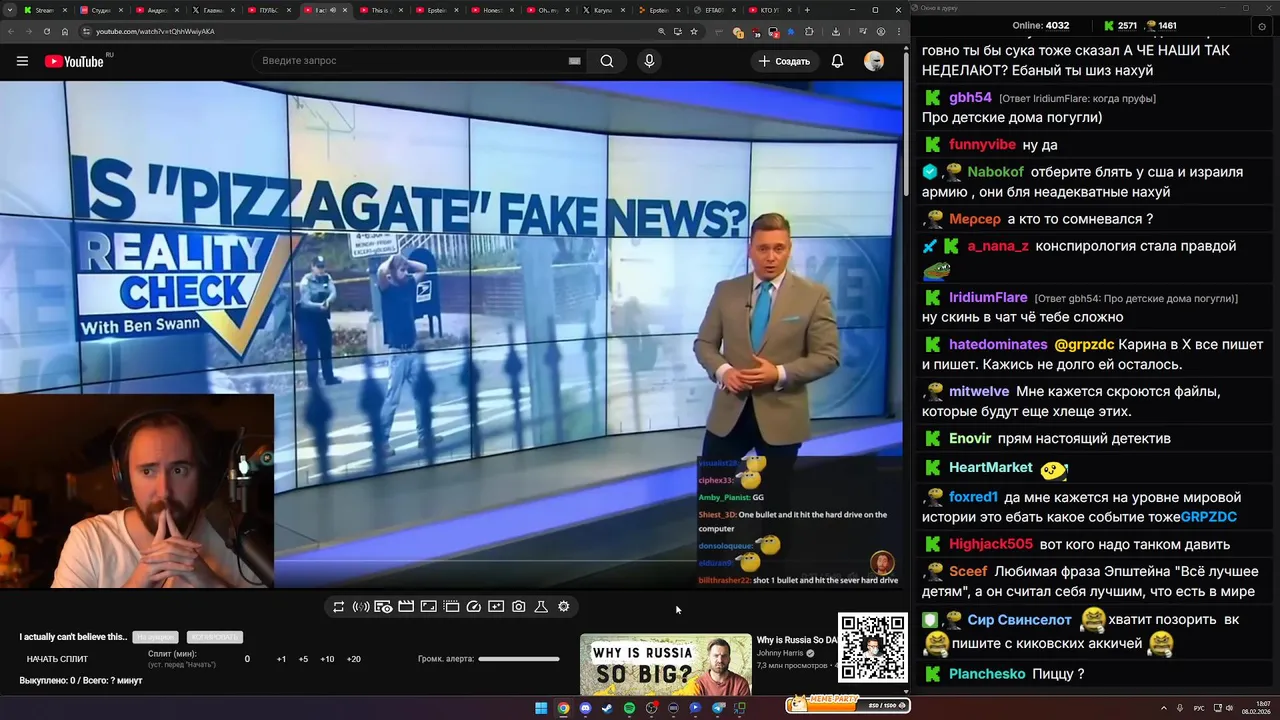Image resolution: width=1280 pixels, height=720 pixels.
Task: Switch to the Honest browser tab
Action: (x=492, y=10)
